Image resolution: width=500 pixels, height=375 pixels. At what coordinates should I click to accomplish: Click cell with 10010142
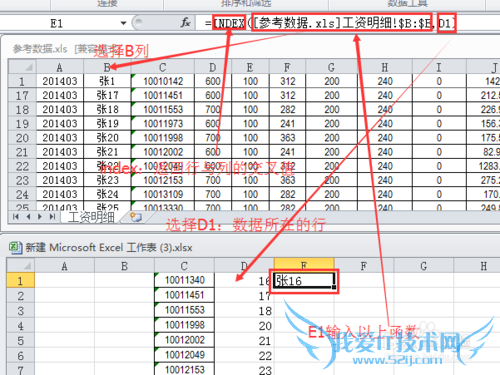click(163, 81)
